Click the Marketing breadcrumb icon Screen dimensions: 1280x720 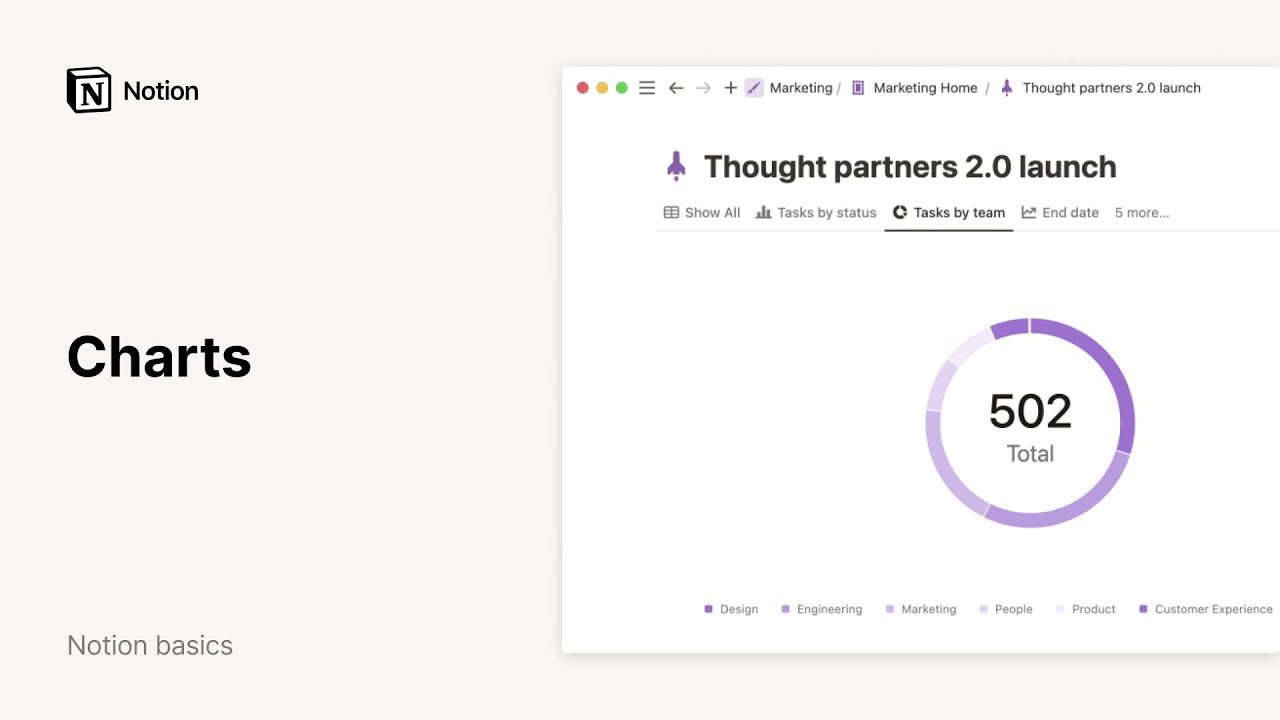[754, 88]
